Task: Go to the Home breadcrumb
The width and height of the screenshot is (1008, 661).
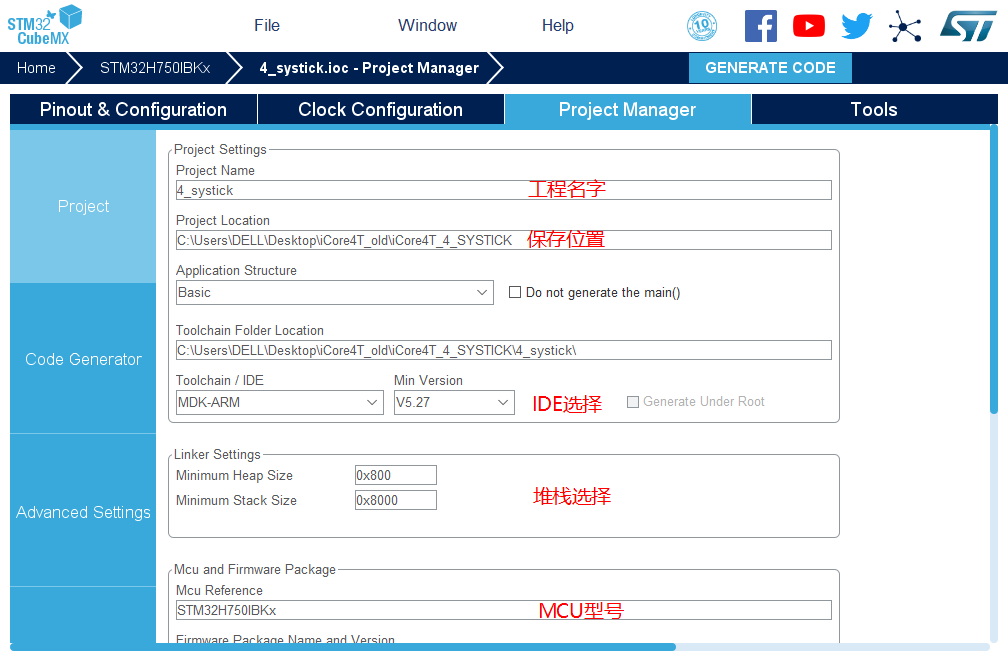Action: pos(36,68)
